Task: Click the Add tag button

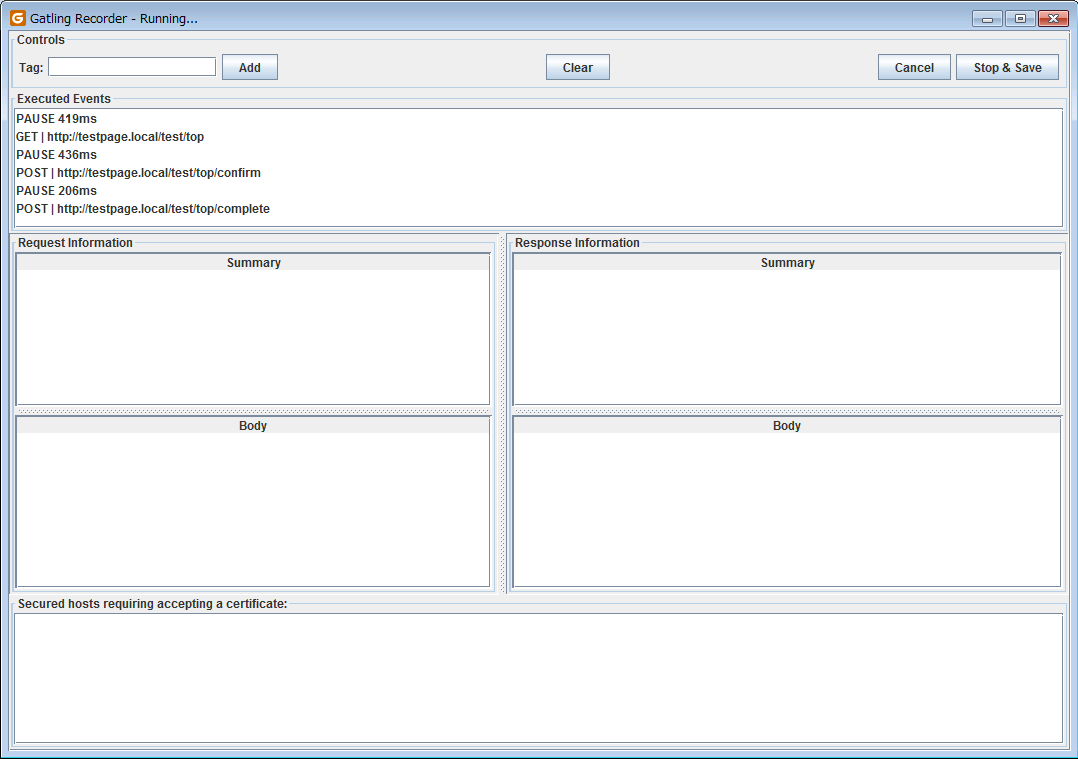Action: click(x=250, y=67)
